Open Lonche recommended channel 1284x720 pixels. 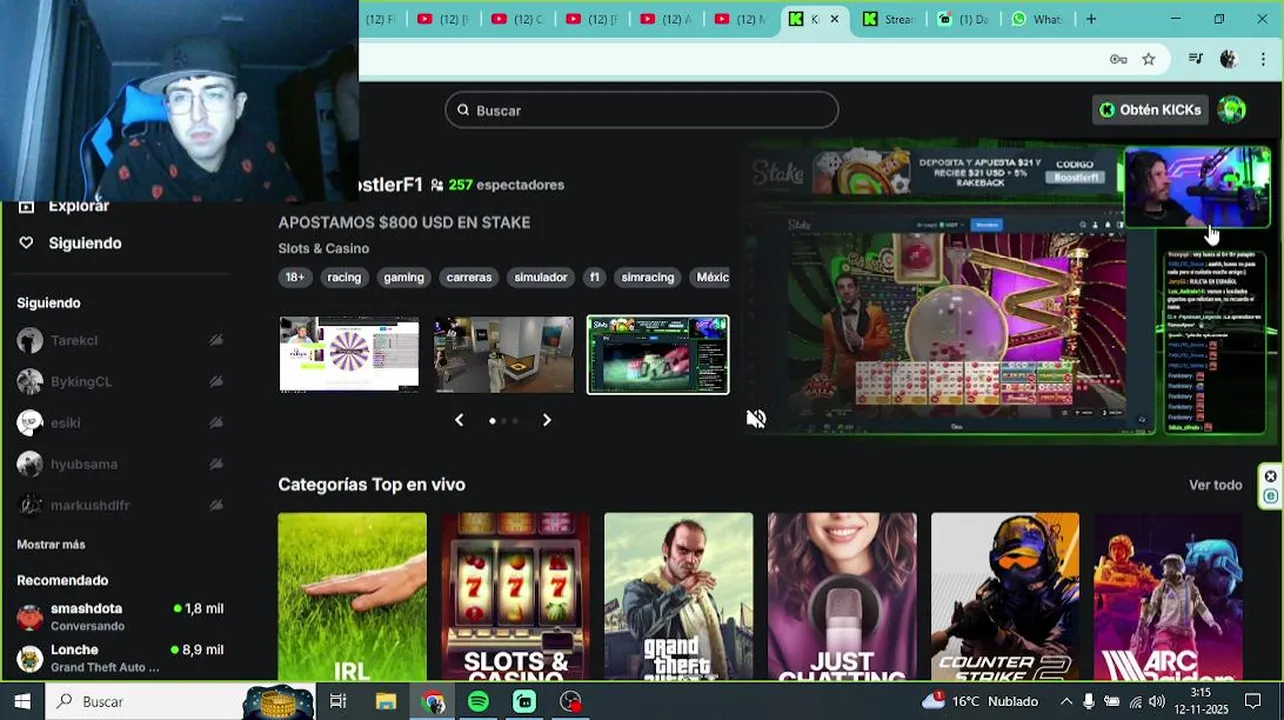(x=120, y=657)
